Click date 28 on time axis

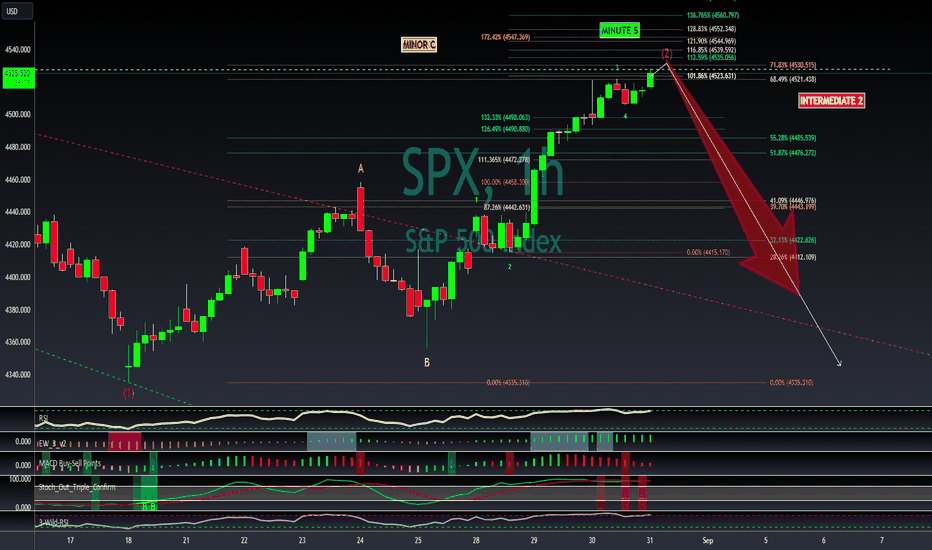(476, 540)
